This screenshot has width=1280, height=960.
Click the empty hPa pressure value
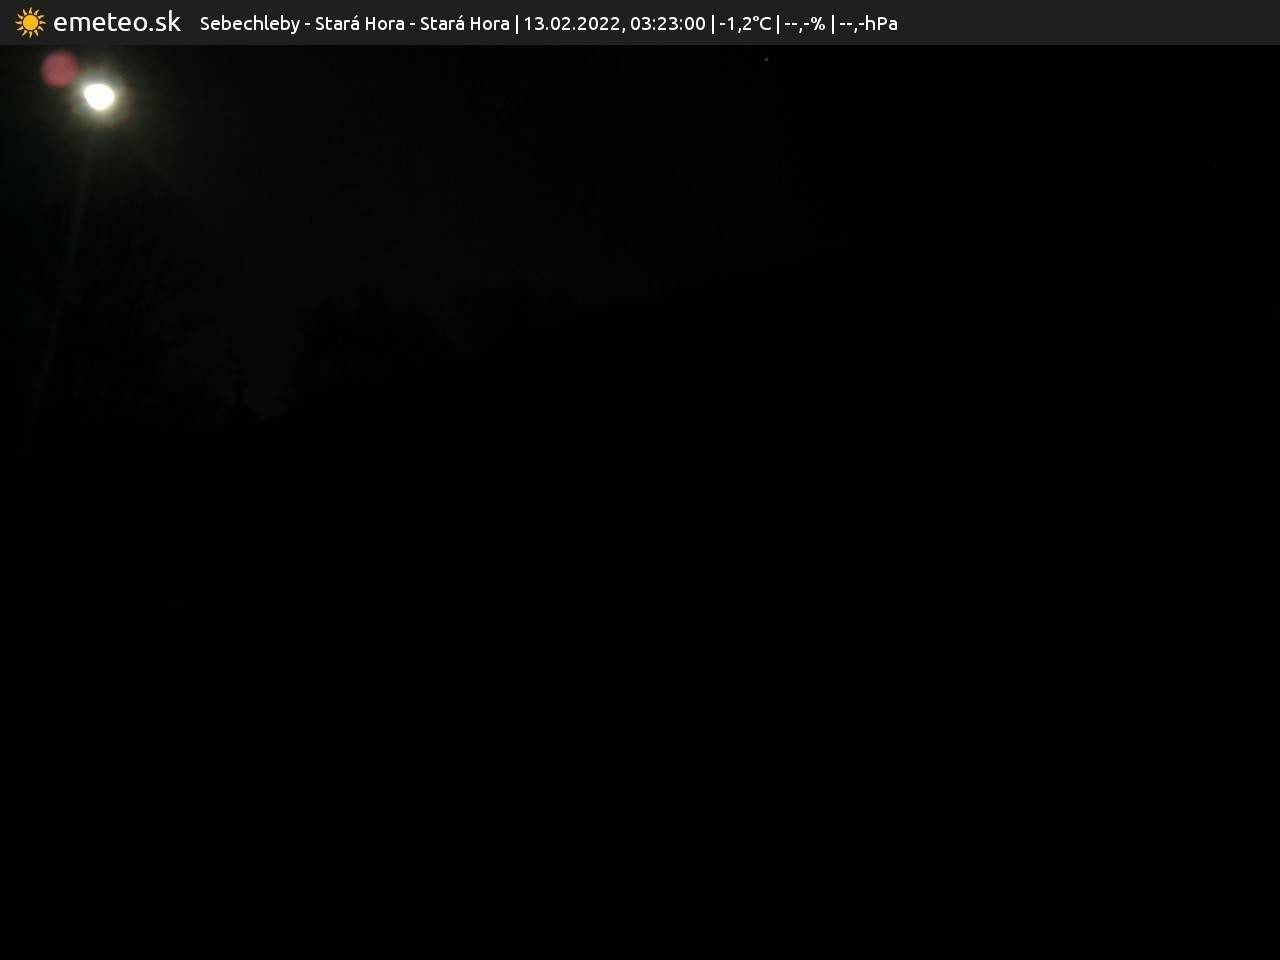[868, 23]
